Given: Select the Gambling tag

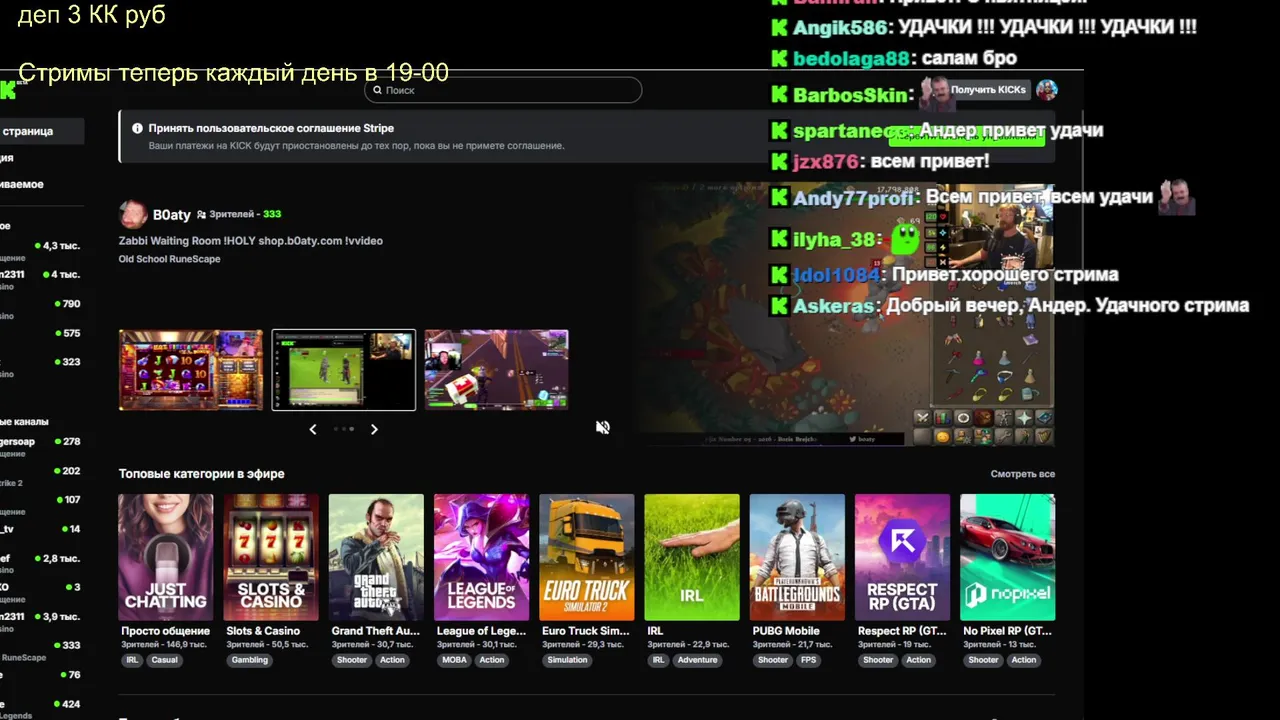Looking at the screenshot, I should click(x=250, y=660).
